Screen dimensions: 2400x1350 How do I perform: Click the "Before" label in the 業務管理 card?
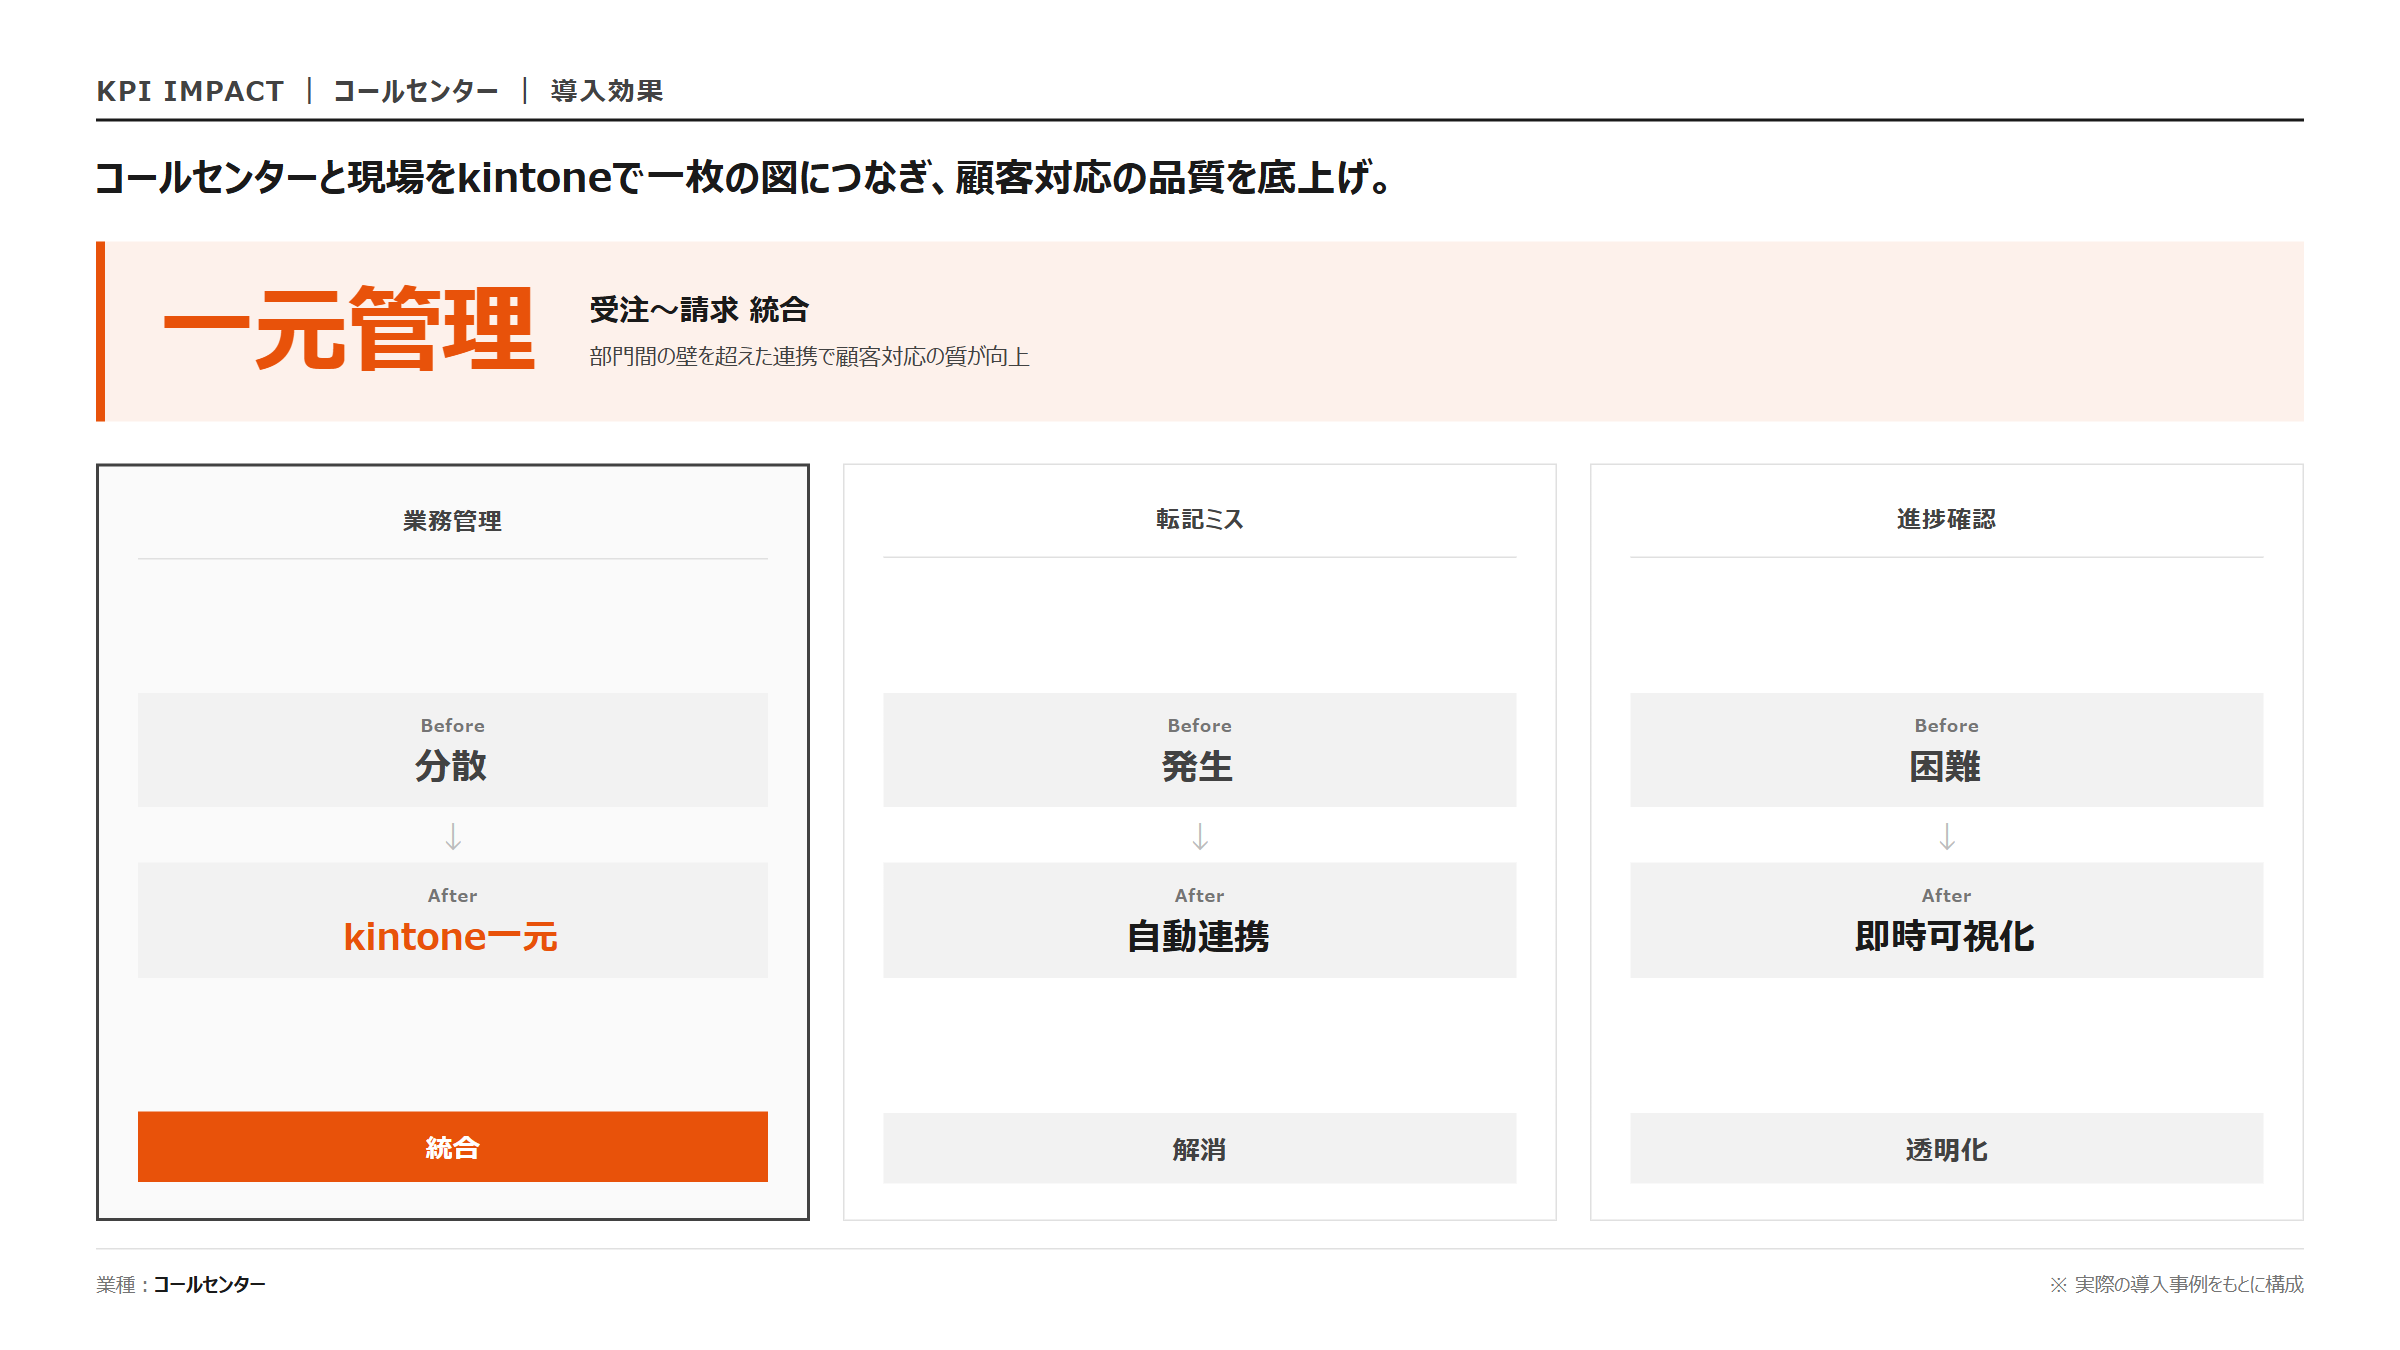click(x=453, y=725)
